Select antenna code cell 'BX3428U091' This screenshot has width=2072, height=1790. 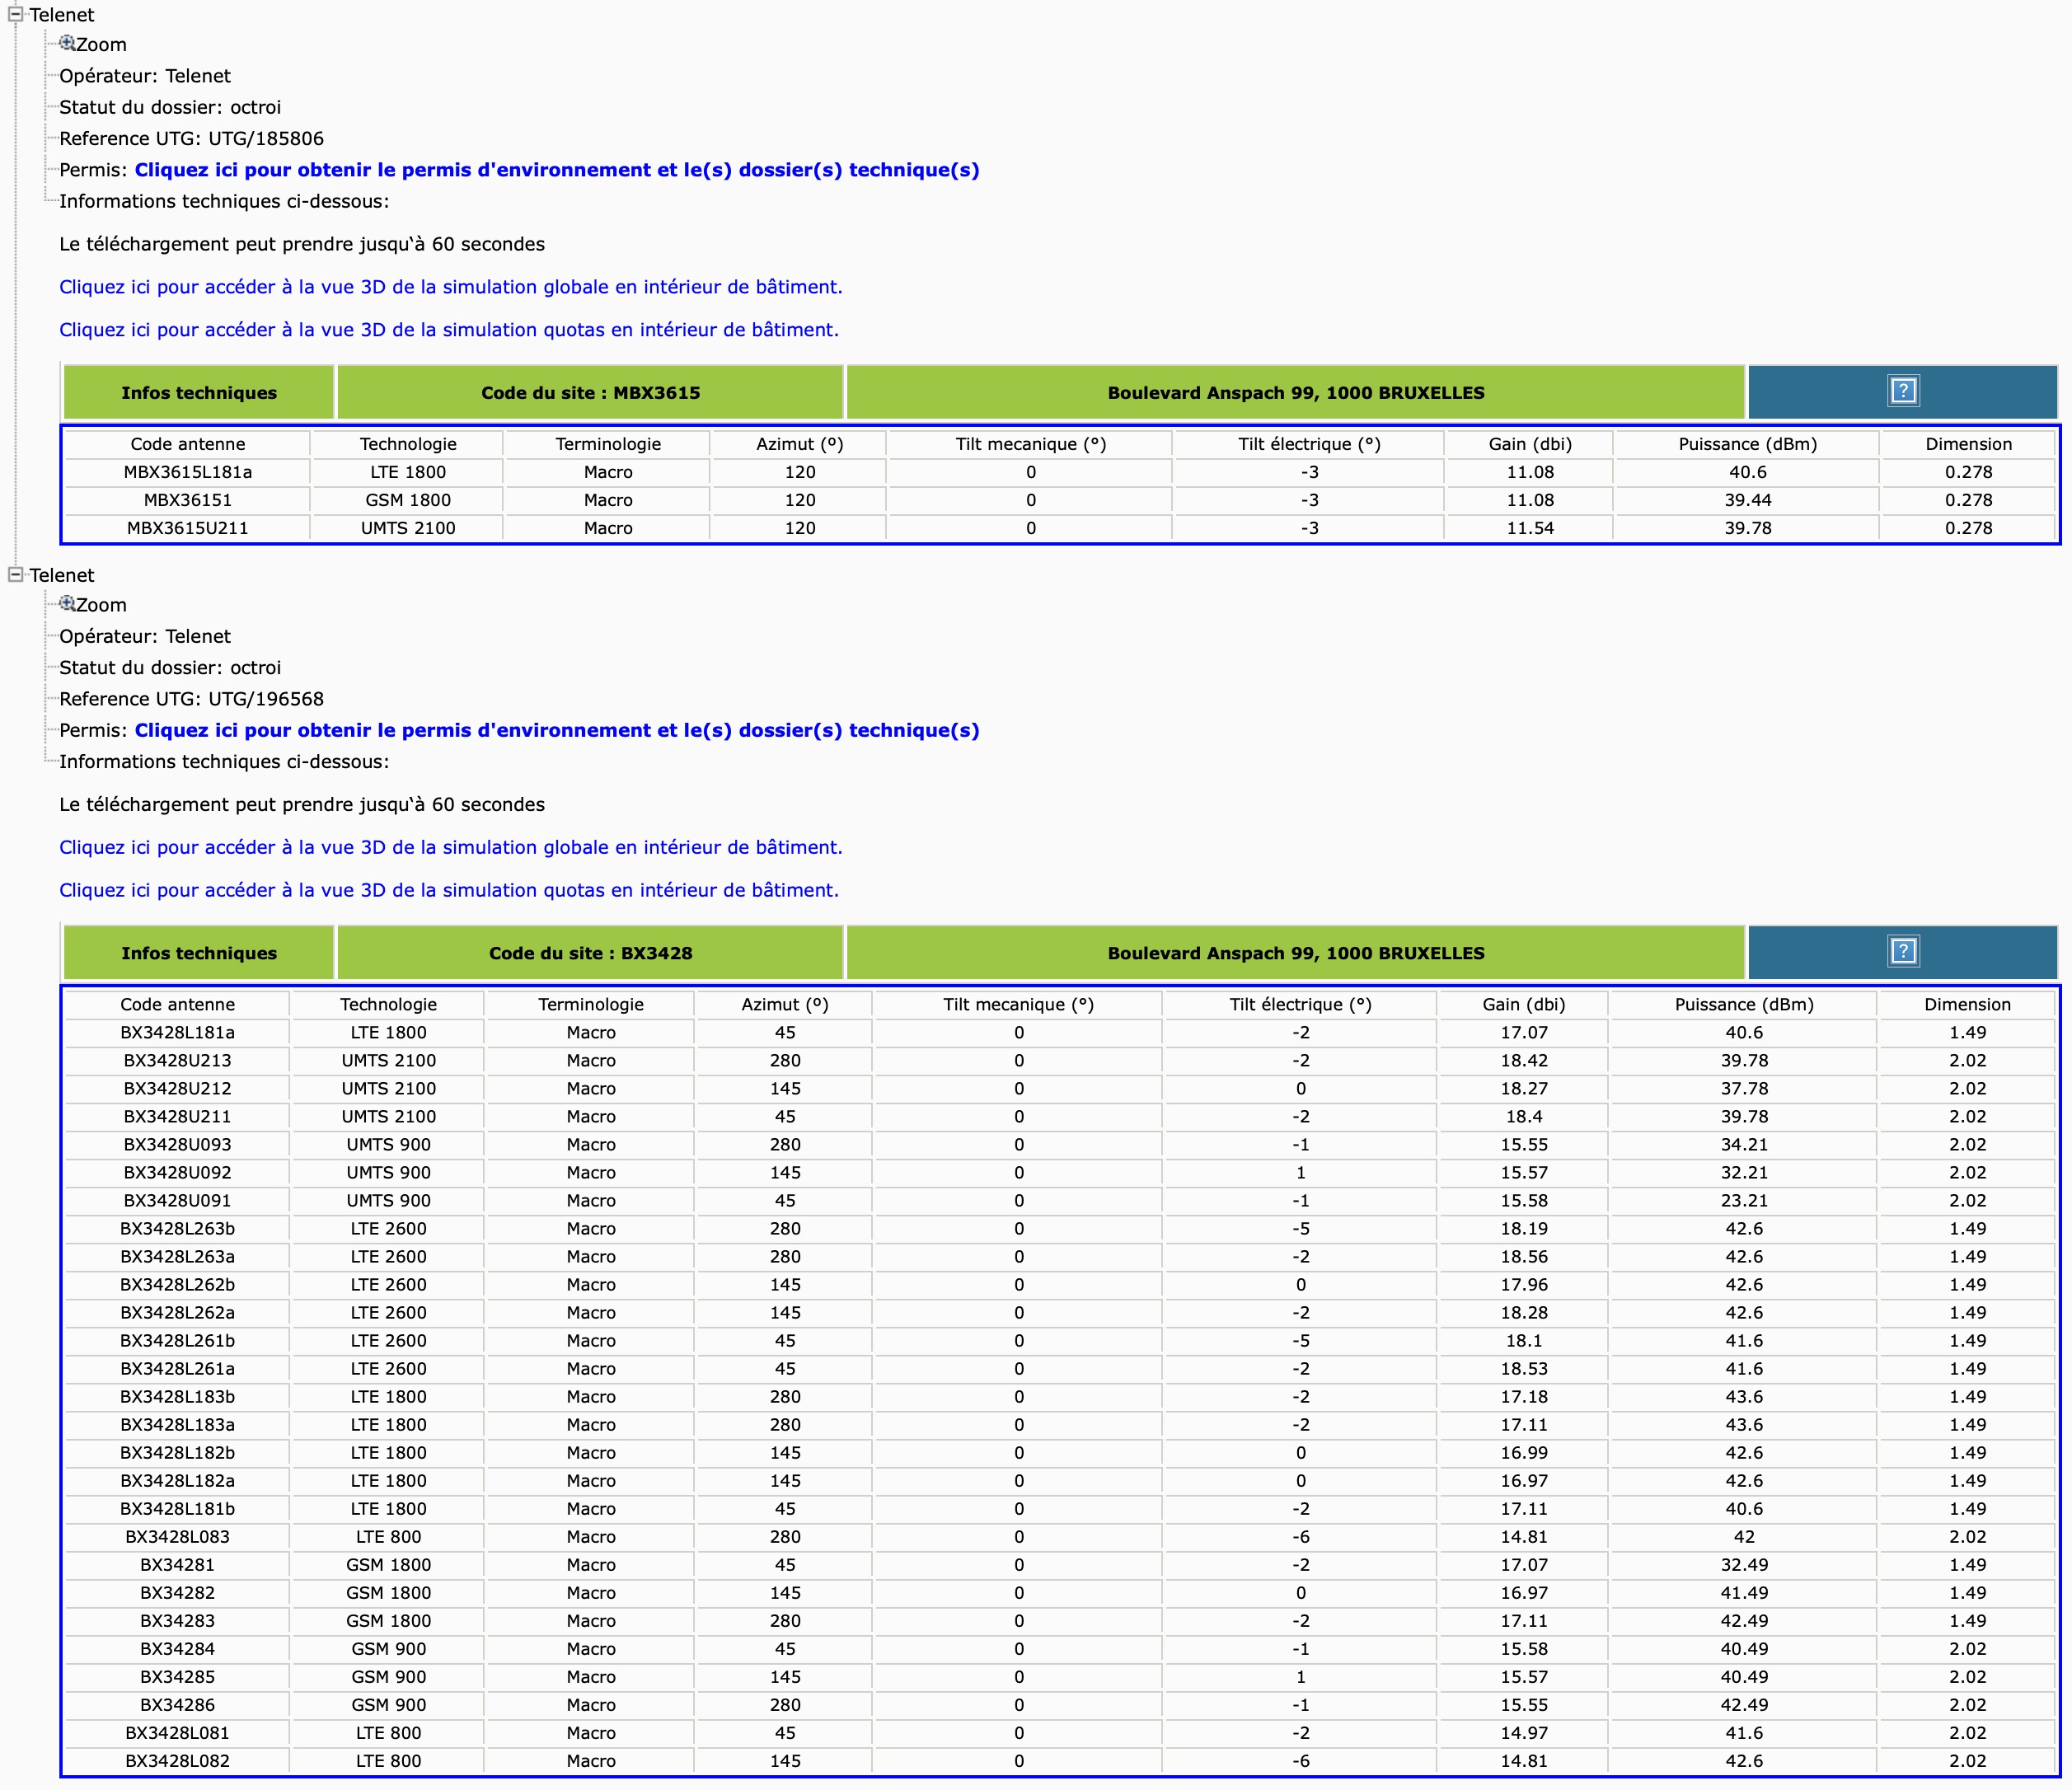pyautogui.click(x=177, y=1200)
